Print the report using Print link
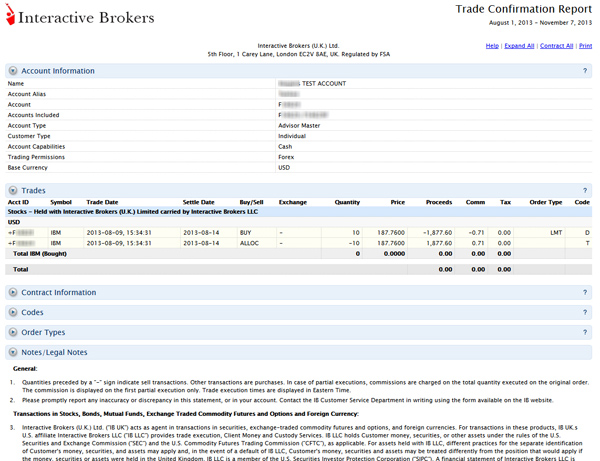600x461 pixels. click(586, 46)
